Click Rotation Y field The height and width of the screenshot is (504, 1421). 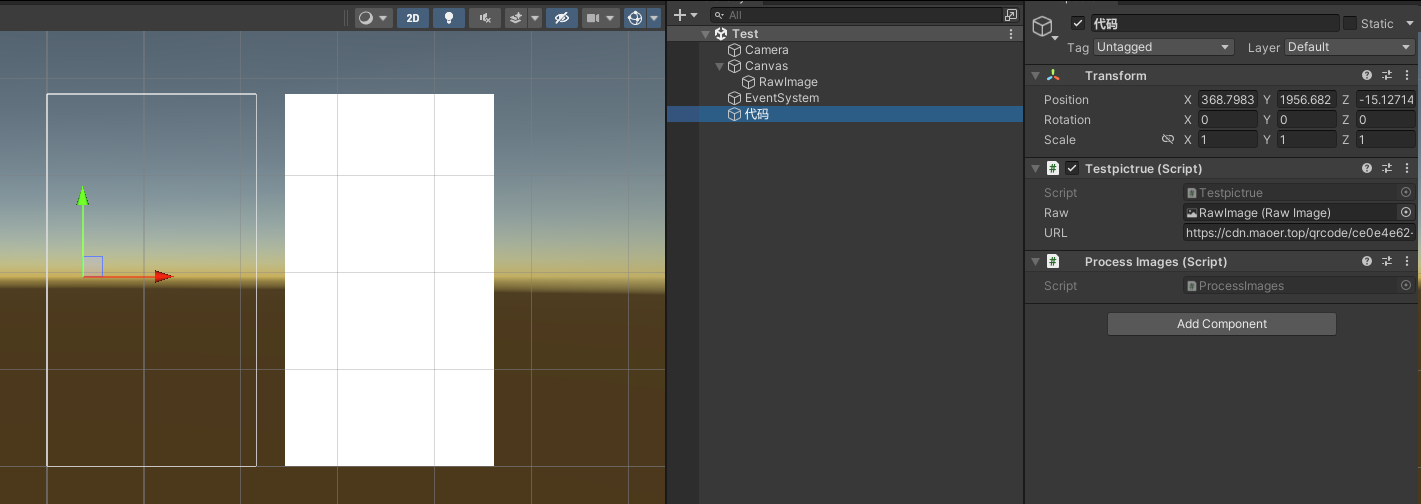1306,120
